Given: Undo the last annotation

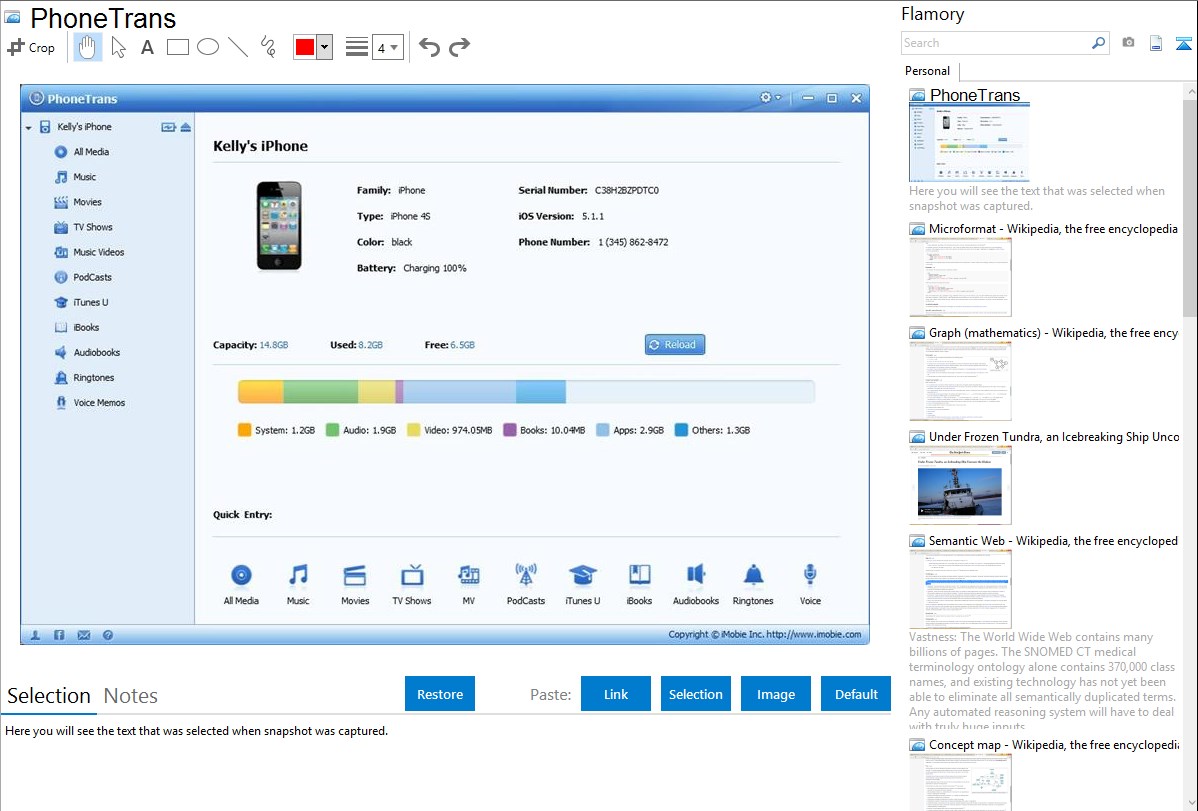Looking at the screenshot, I should coord(429,47).
